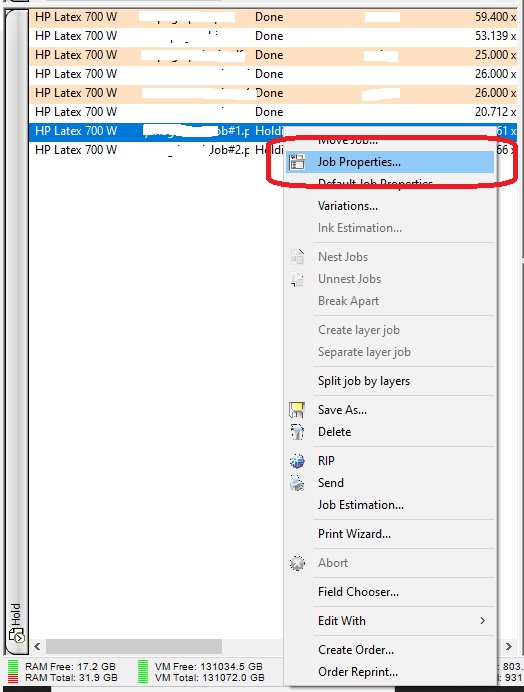524x692 pixels.
Task: Expand the Edit With submenu arrow
Action: tap(483, 621)
